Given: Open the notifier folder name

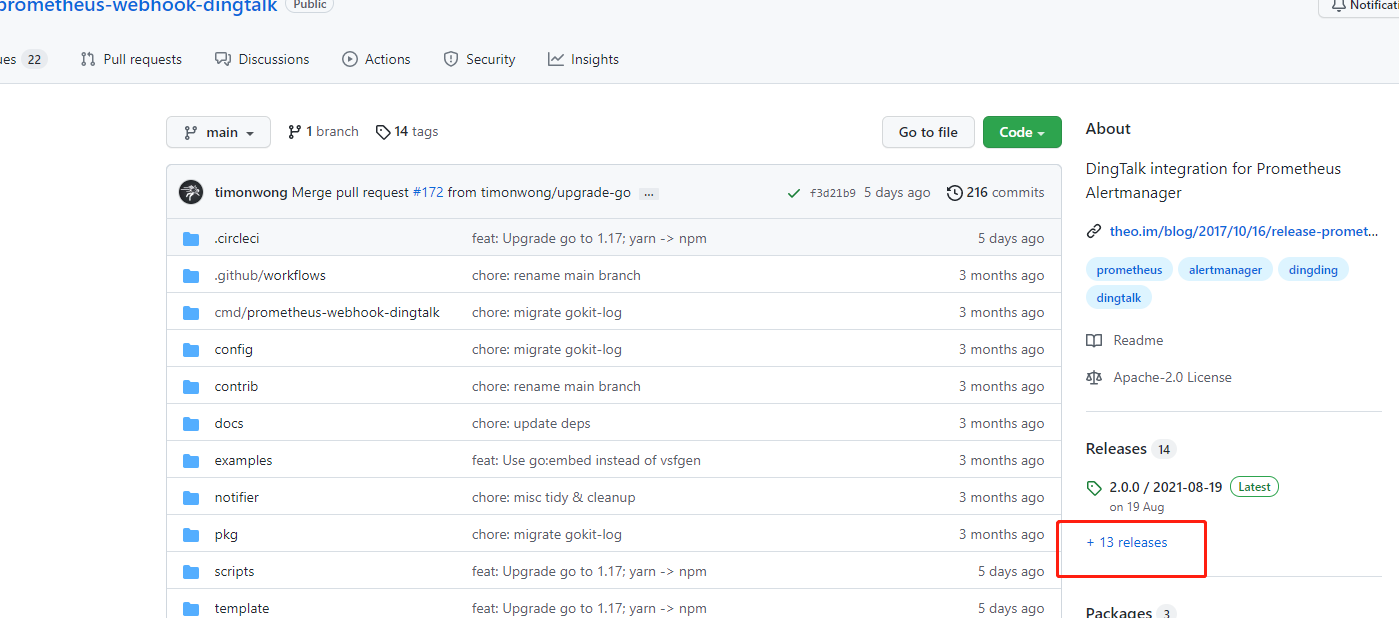Looking at the screenshot, I should click(236, 497).
